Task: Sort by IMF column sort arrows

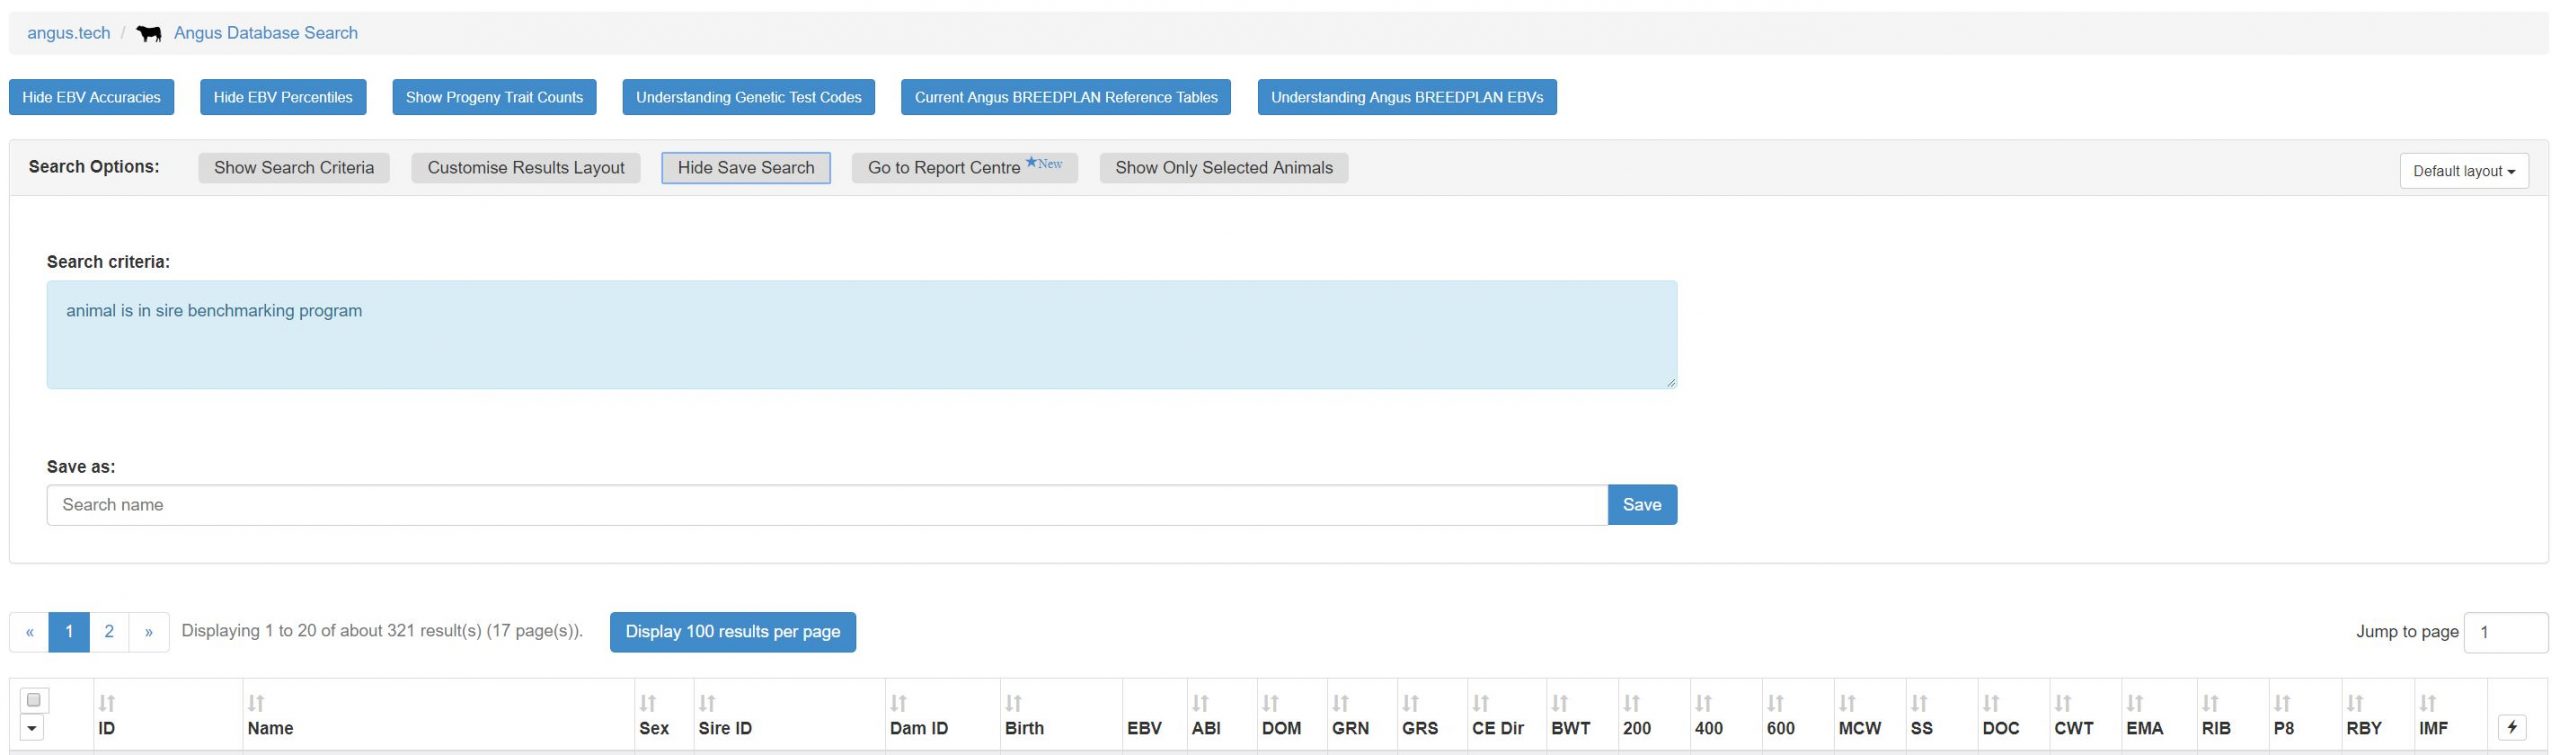Action: (2427, 703)
